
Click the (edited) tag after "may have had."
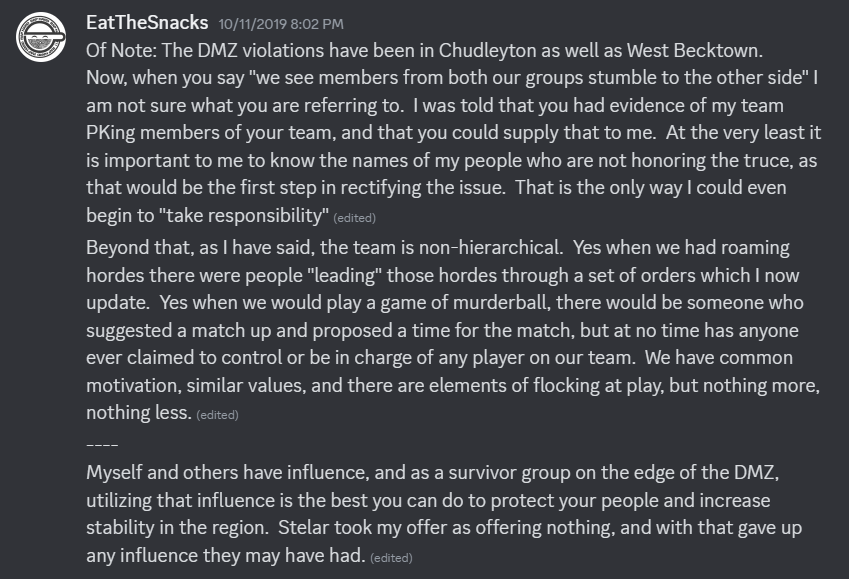point(391,558)
